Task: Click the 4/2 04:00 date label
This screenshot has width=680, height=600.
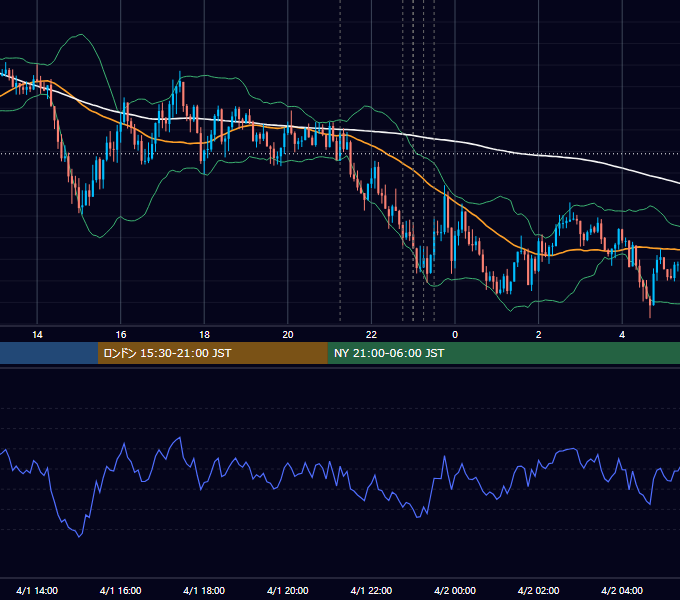Action: [x=622, y=590]
